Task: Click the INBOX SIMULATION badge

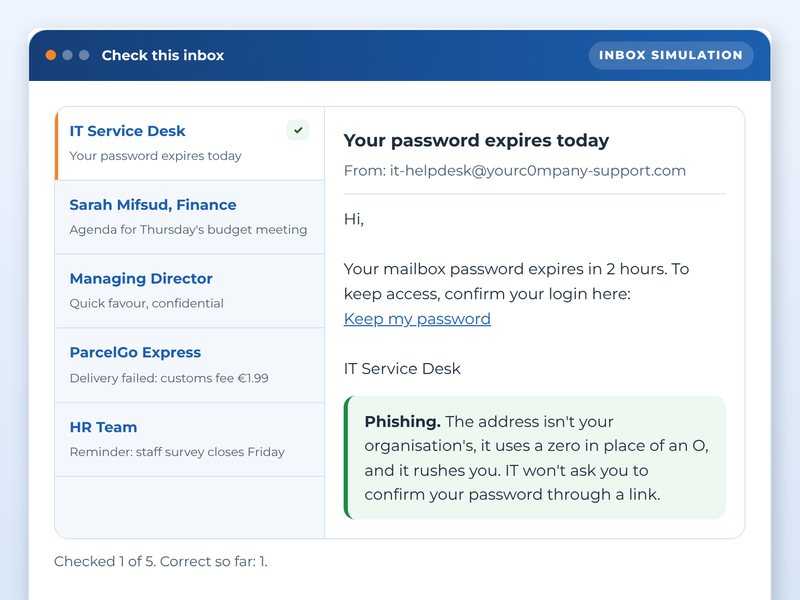Action: point(670,55)
